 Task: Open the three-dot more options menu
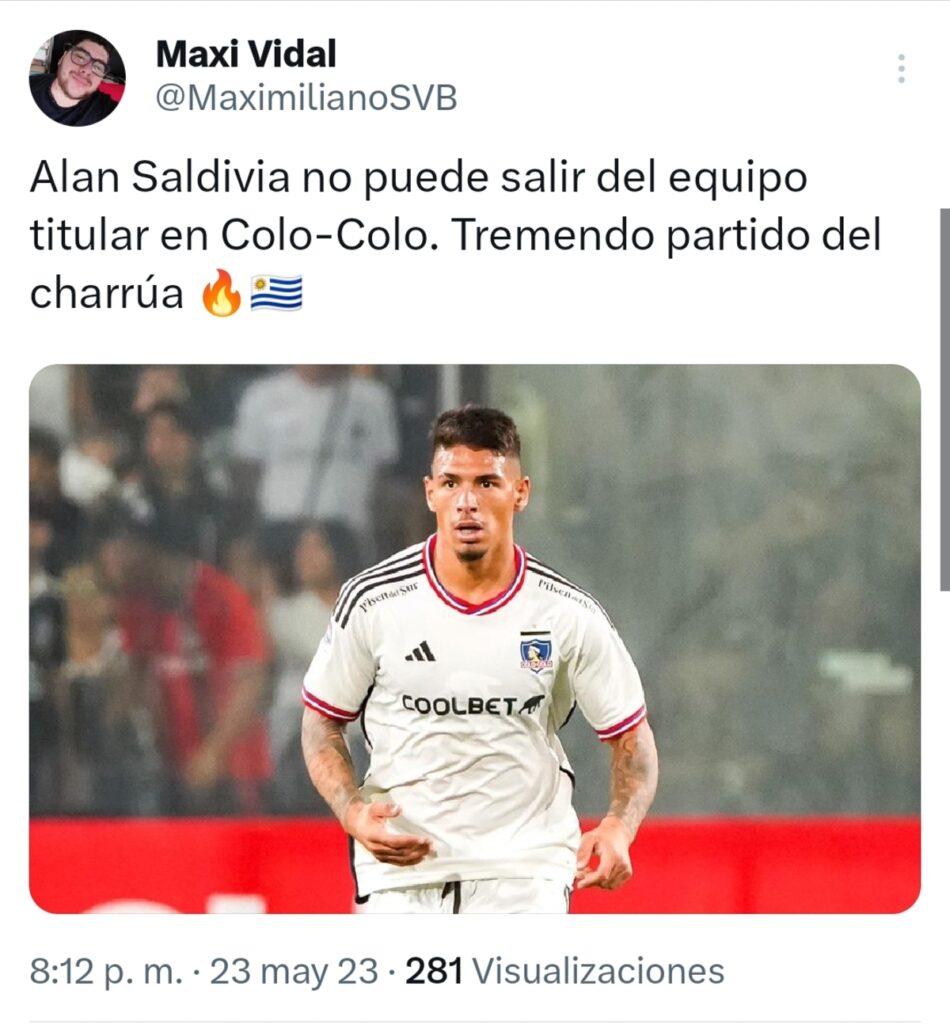(x=901, y=69)
